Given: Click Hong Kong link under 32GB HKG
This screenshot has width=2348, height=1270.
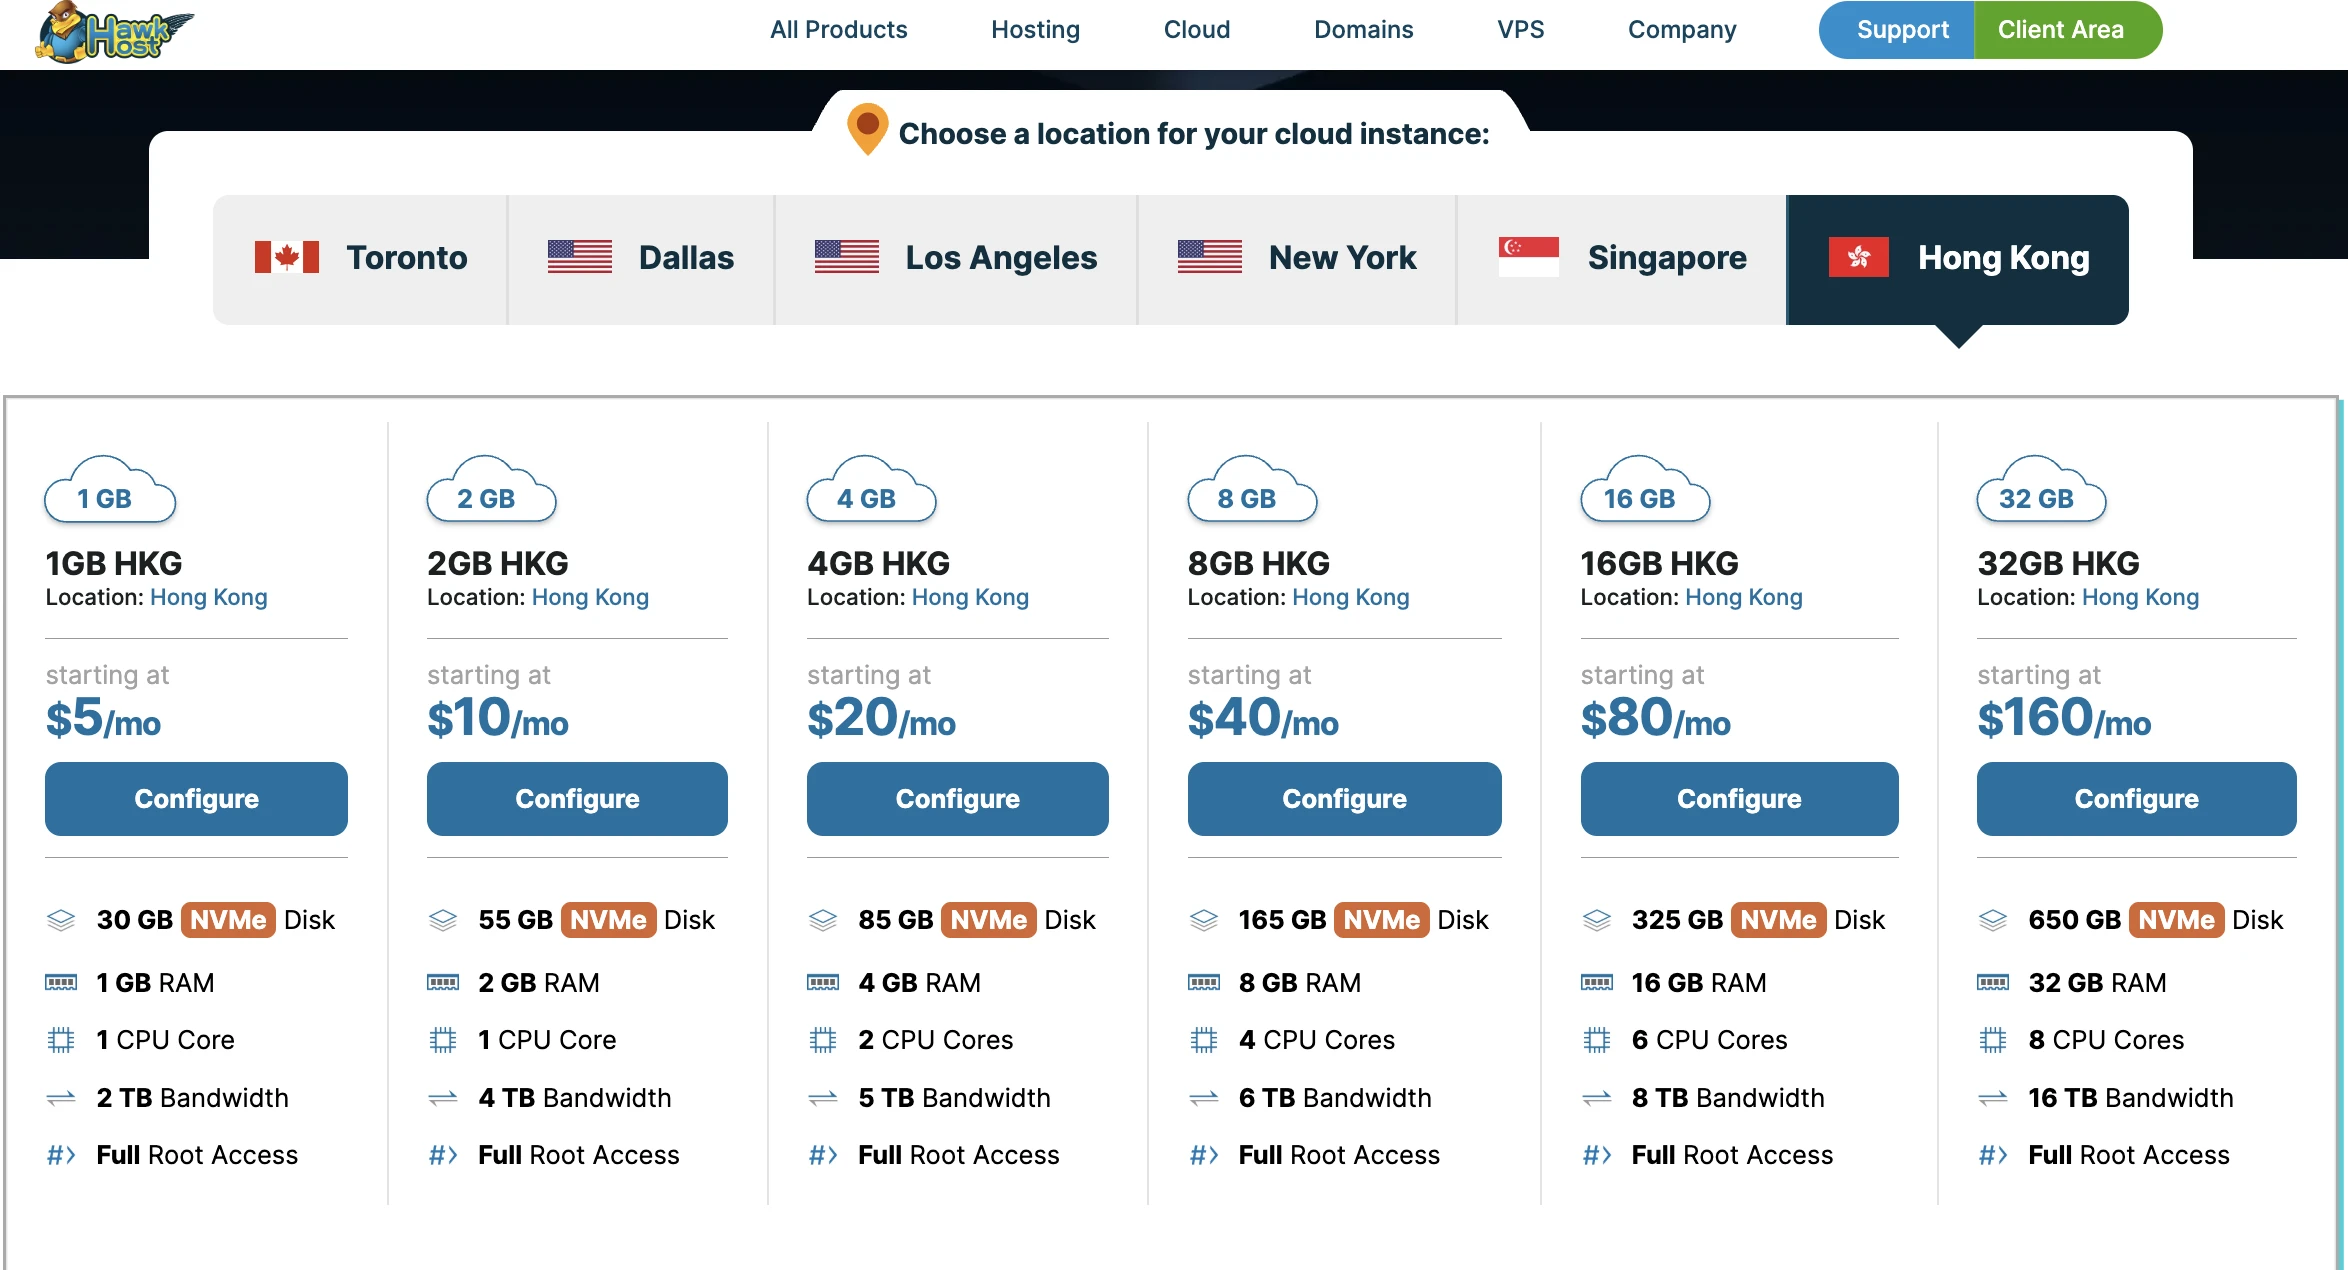Looking at the screenshot, I should pos(2140,597).
